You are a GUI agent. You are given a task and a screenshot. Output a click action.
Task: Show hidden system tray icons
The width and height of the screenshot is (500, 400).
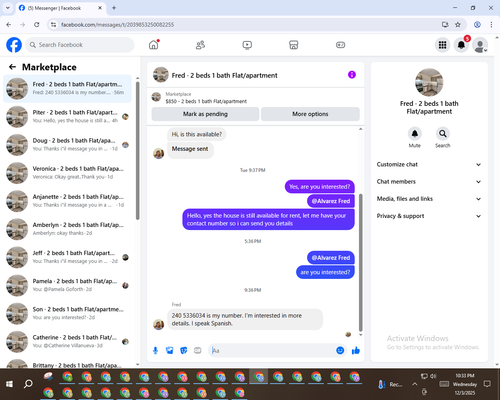(414, 384)
